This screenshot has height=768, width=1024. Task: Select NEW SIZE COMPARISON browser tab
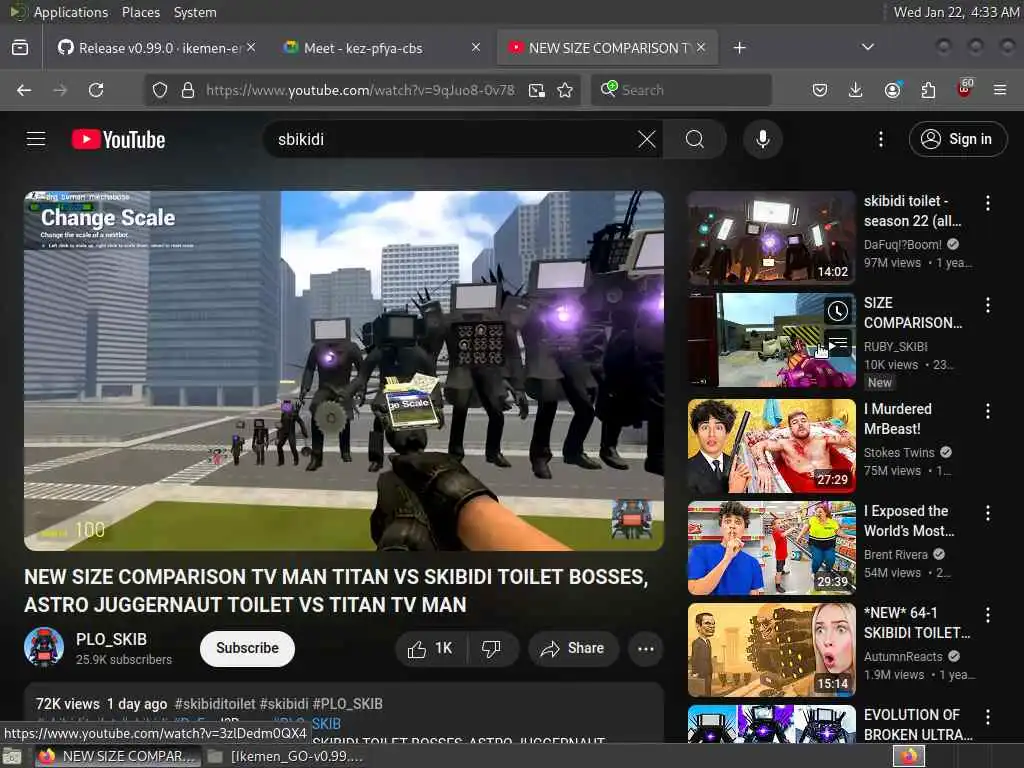tap(607, 48)
